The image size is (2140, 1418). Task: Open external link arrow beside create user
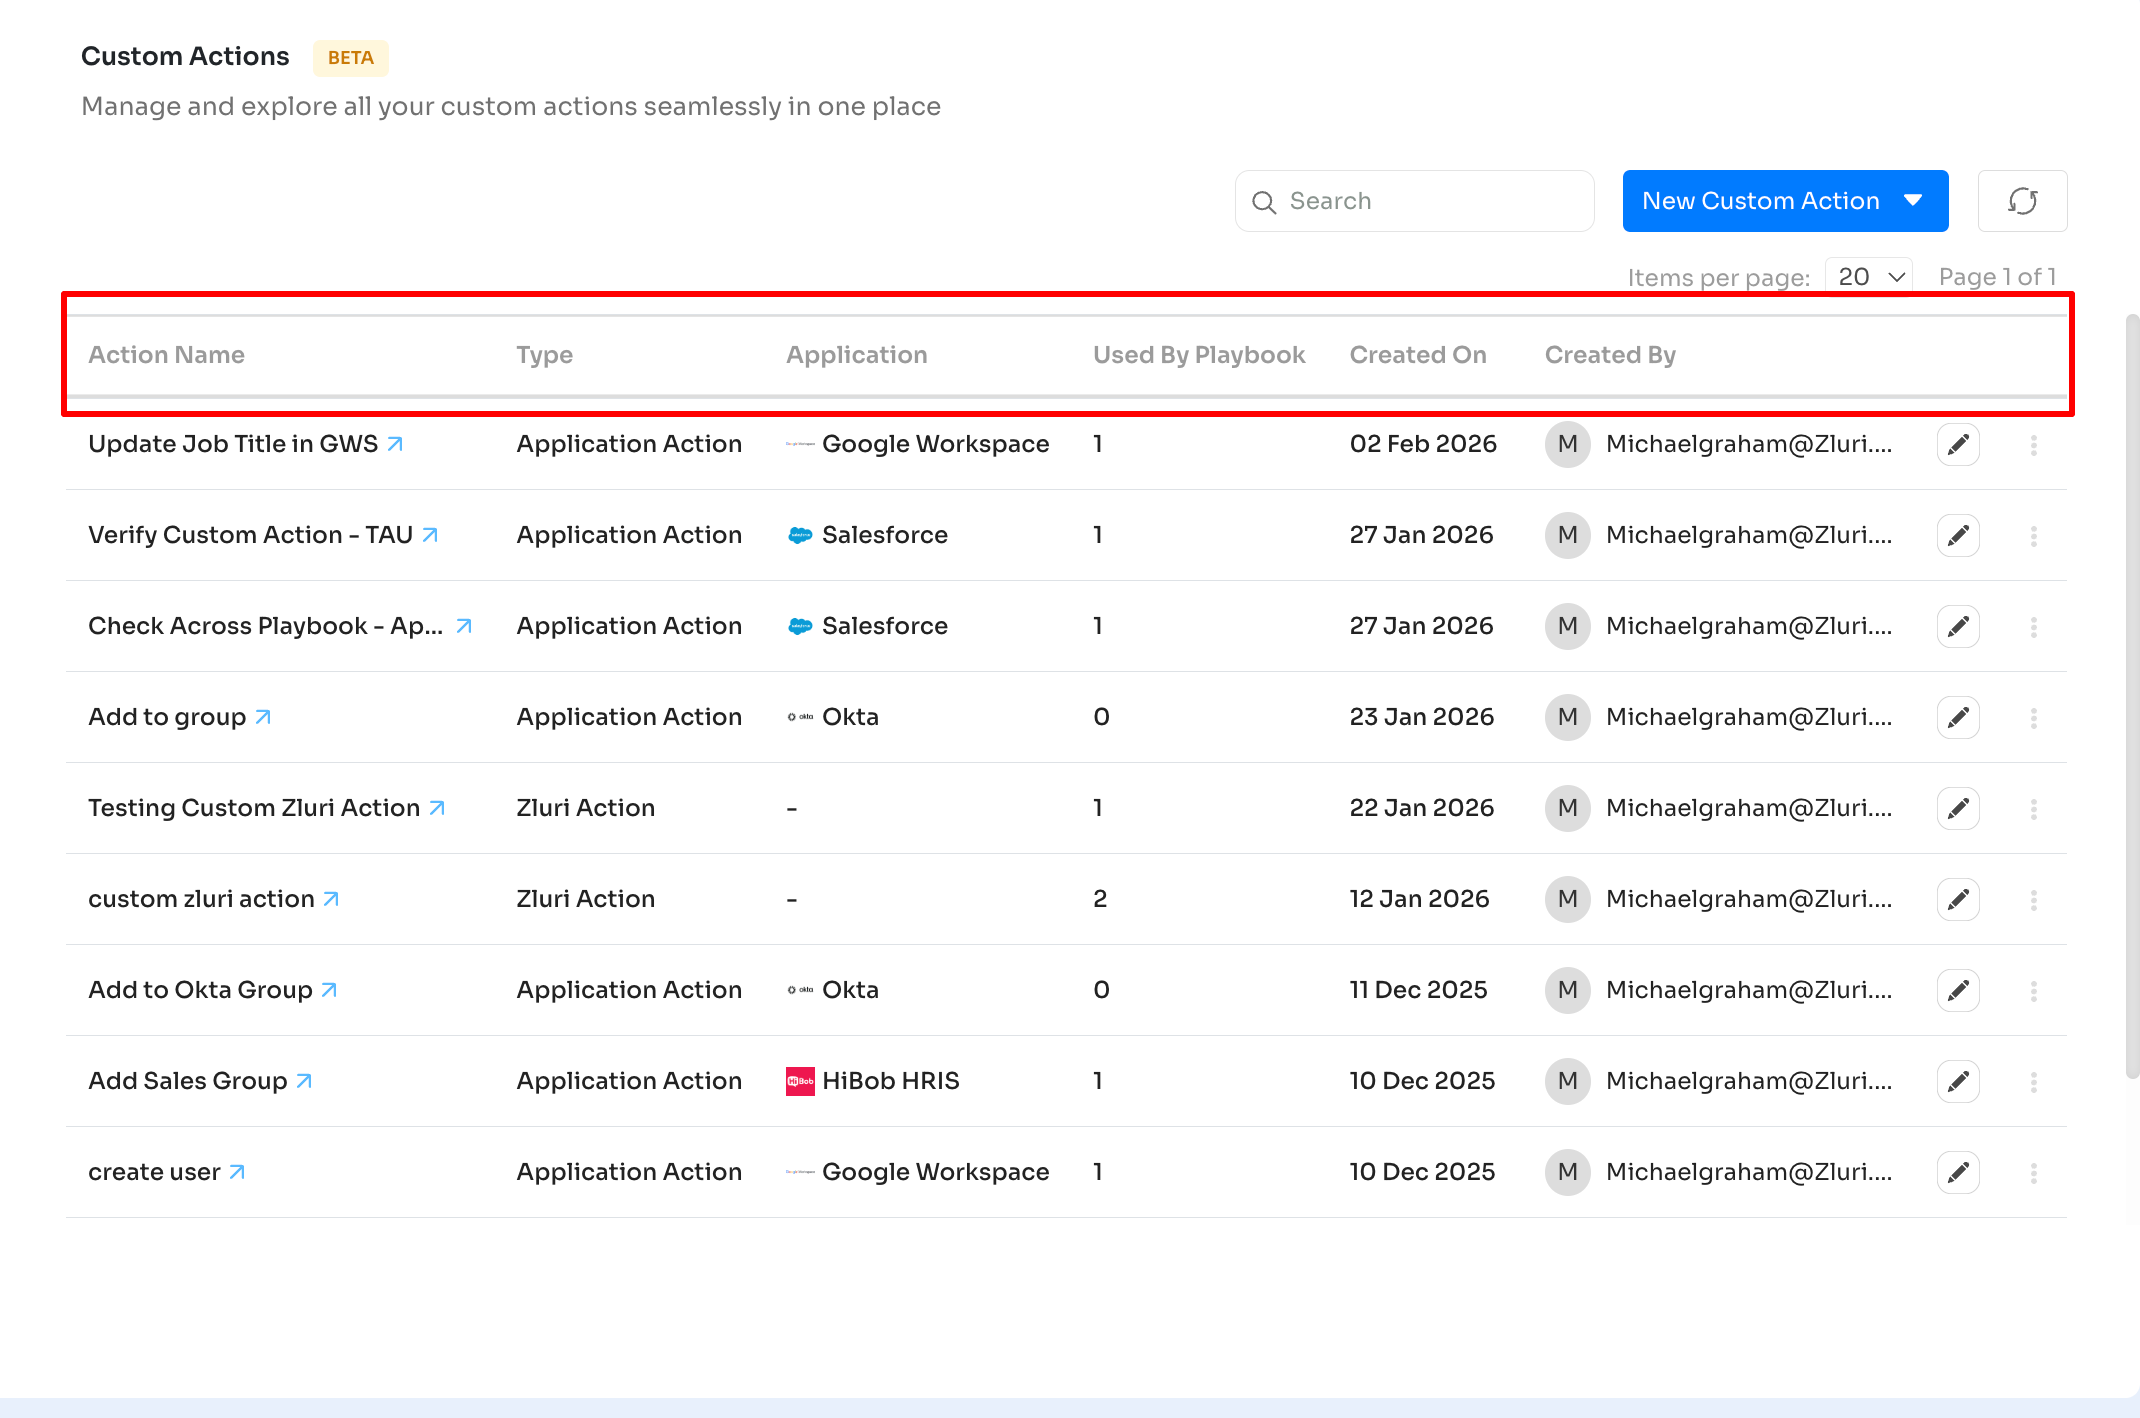[x=237, y=1172]
